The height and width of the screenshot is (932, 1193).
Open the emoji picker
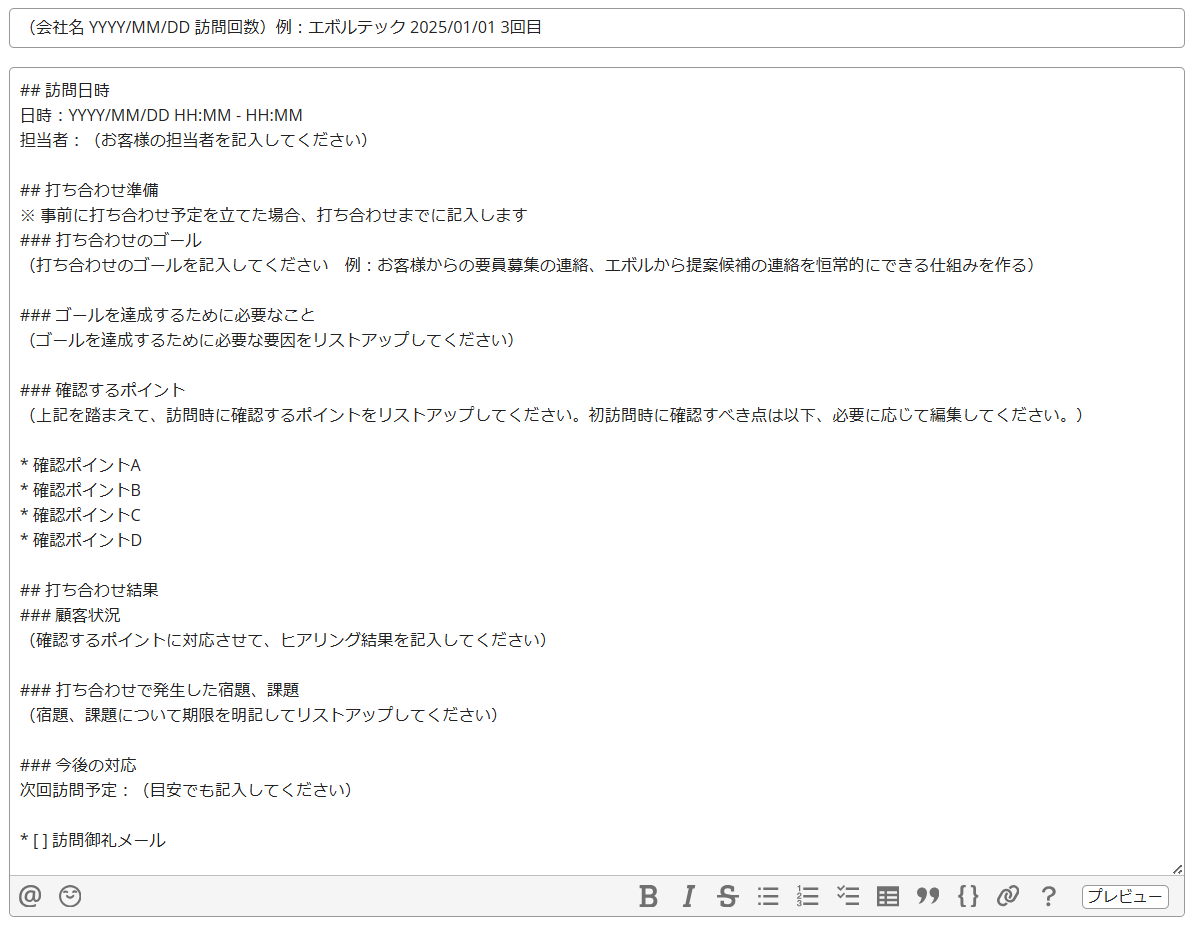pos(68,896)
